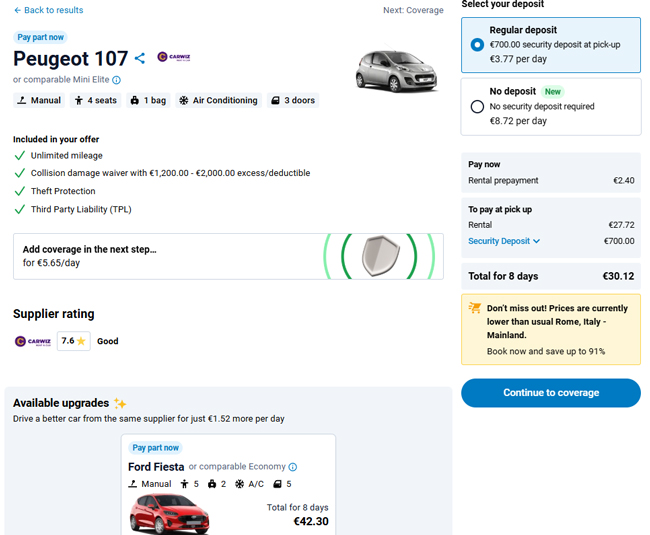Click the Pay part now badge for Peugeot 107
The height and width of the screenshot is (535, 650).
pos(40,37)
